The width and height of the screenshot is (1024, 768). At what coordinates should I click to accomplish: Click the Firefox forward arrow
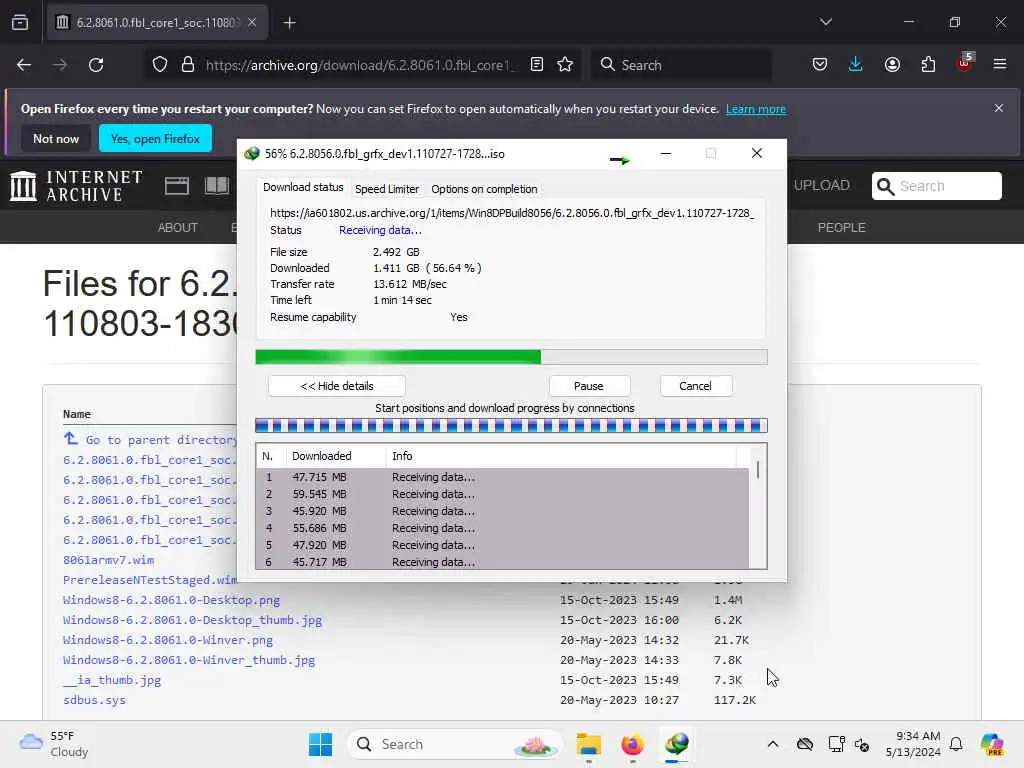60,65
